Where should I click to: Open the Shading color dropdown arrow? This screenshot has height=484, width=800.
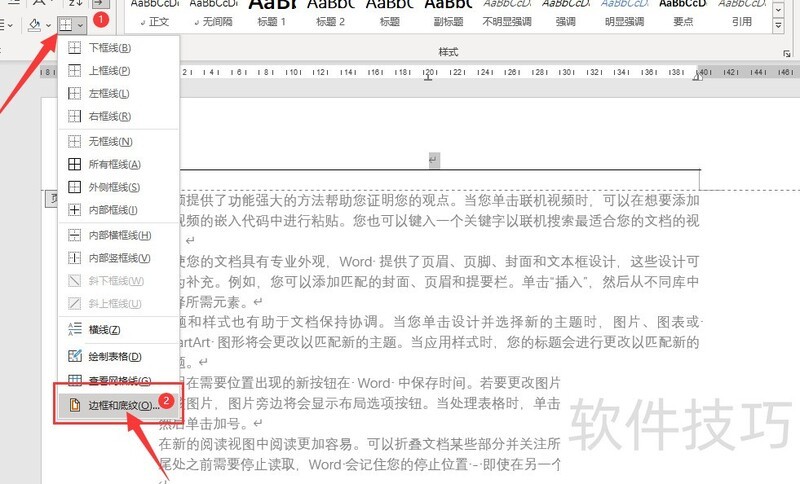[48, 24]
